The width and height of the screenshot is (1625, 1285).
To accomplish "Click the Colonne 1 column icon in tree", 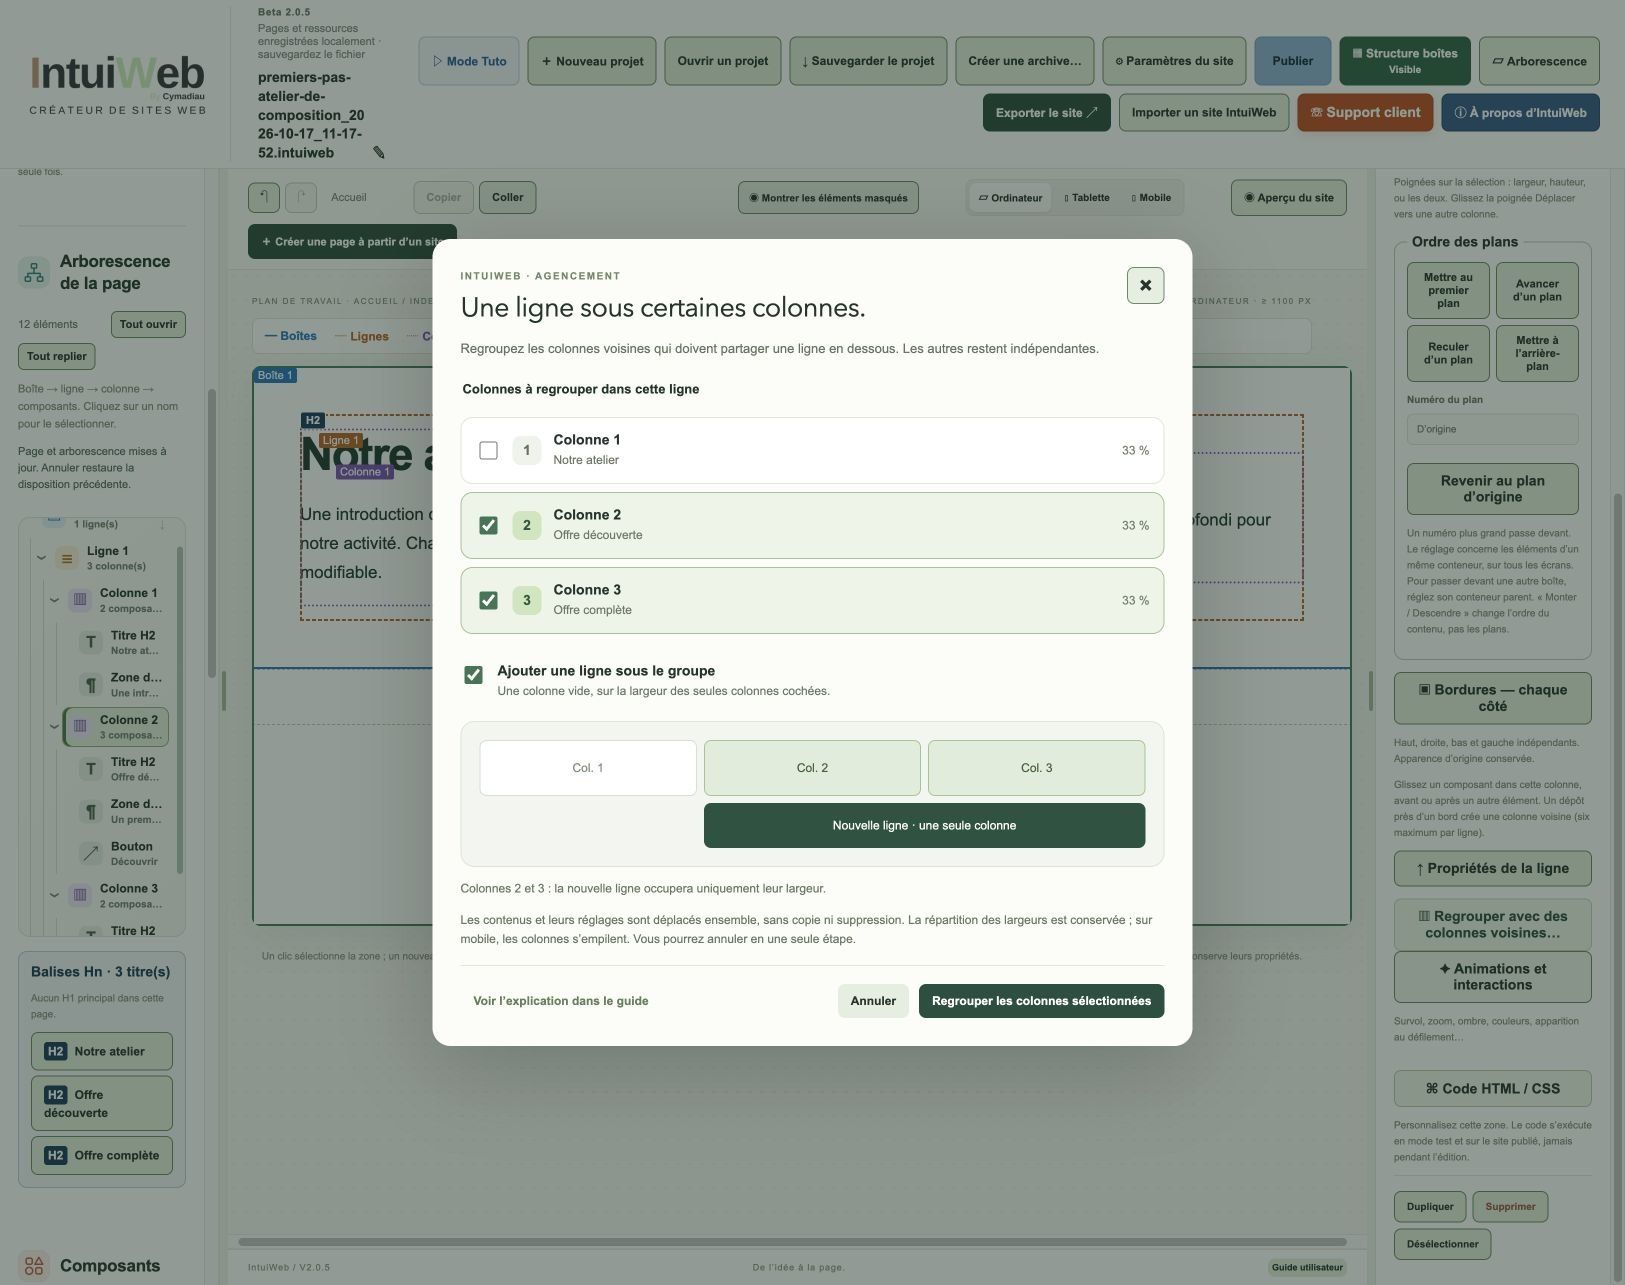I will [x=80, y=601].
